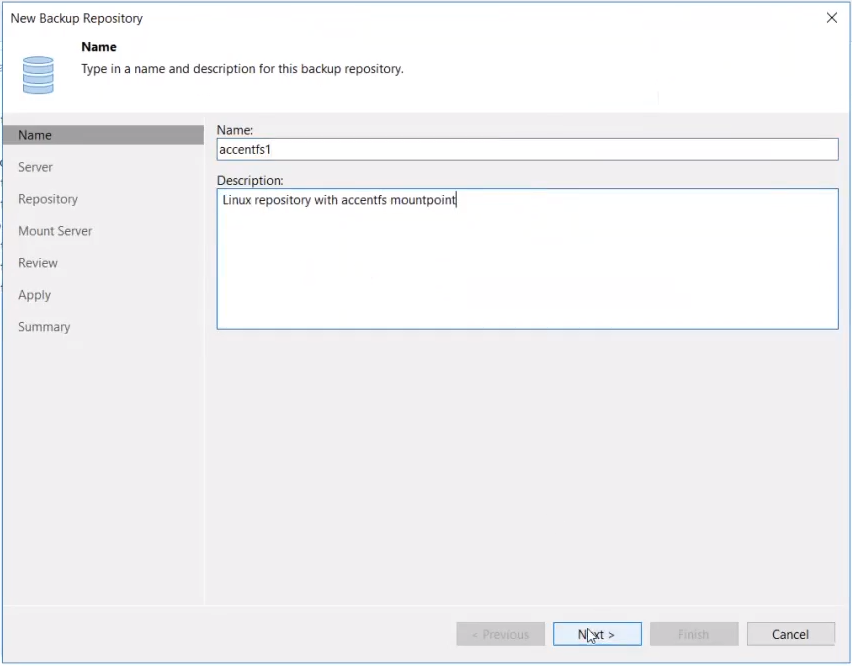
Task: Click the backup repository database icon
Action: pyautogui.click(x=38, y=75)
